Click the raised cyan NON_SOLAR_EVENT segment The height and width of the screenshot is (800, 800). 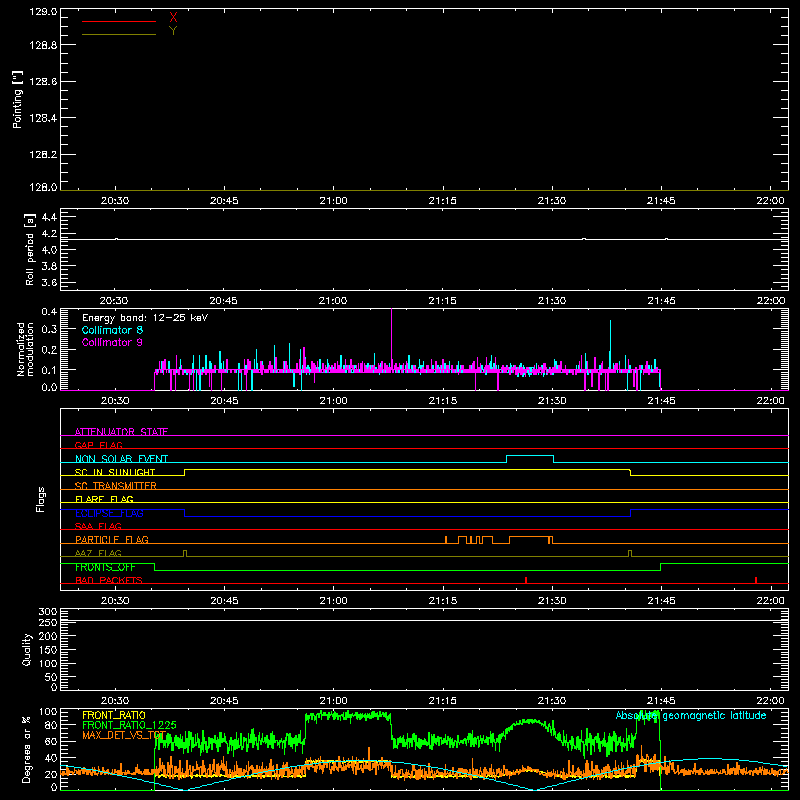[x=530, y=456]
